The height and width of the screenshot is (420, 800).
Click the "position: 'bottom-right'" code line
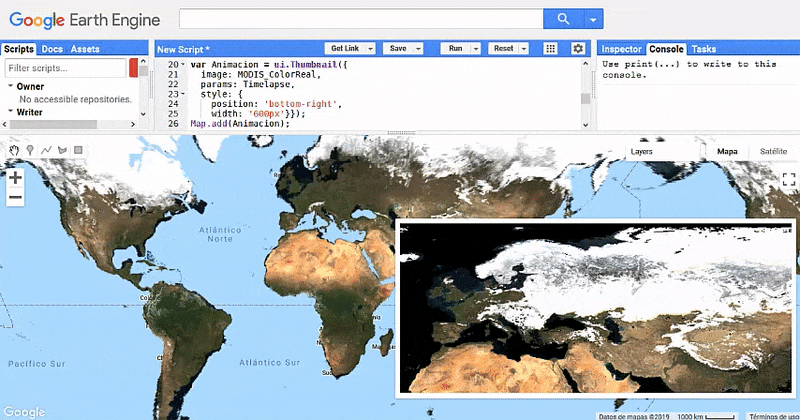(276, 104)
